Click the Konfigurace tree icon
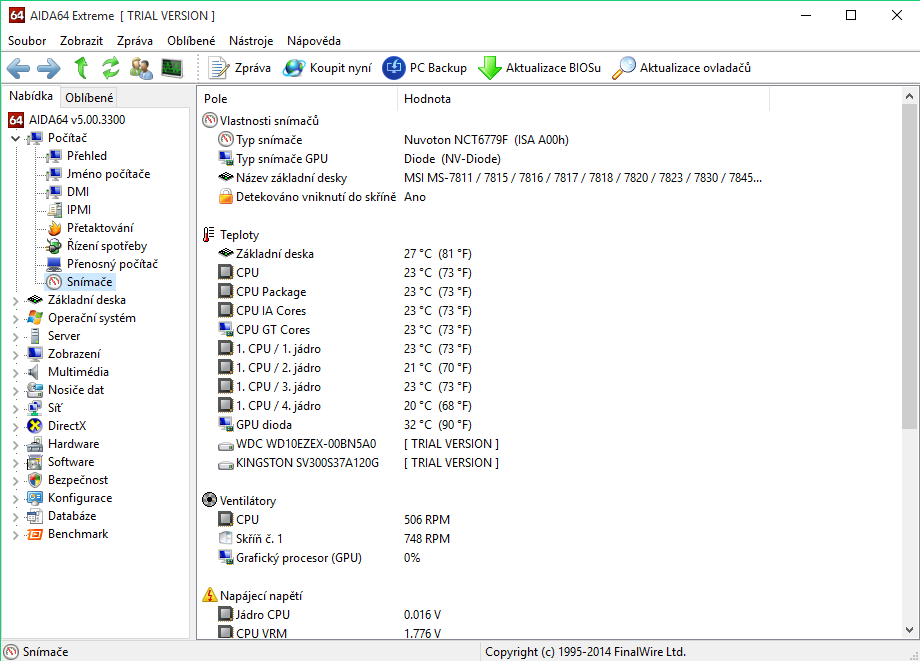920x661 pixels. tap(35, 498)
